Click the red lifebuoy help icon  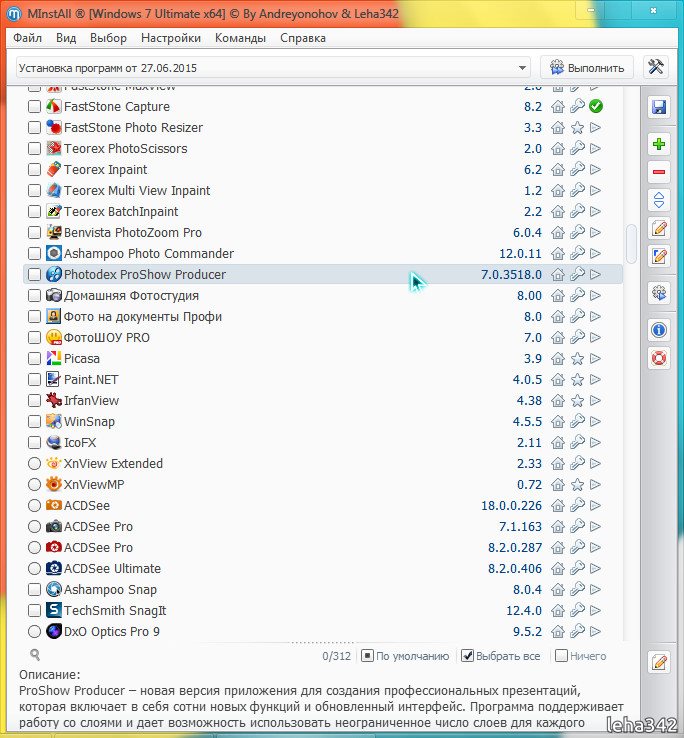point(659,358)
